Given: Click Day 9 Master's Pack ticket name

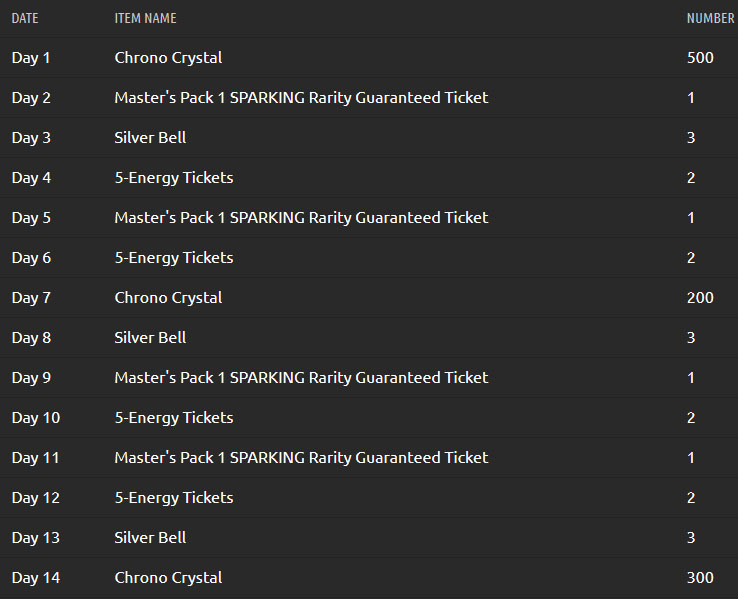Looking at the screenshot, I should tap(301, 378).
